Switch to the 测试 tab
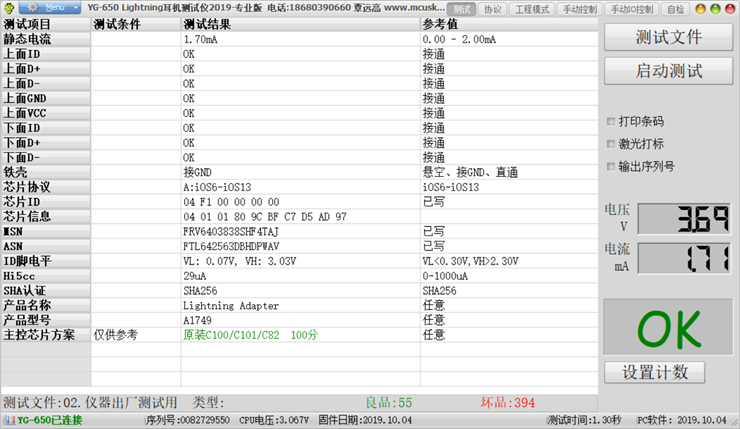The width and height of the screenshot is (740, 429). tap(461, 9)
